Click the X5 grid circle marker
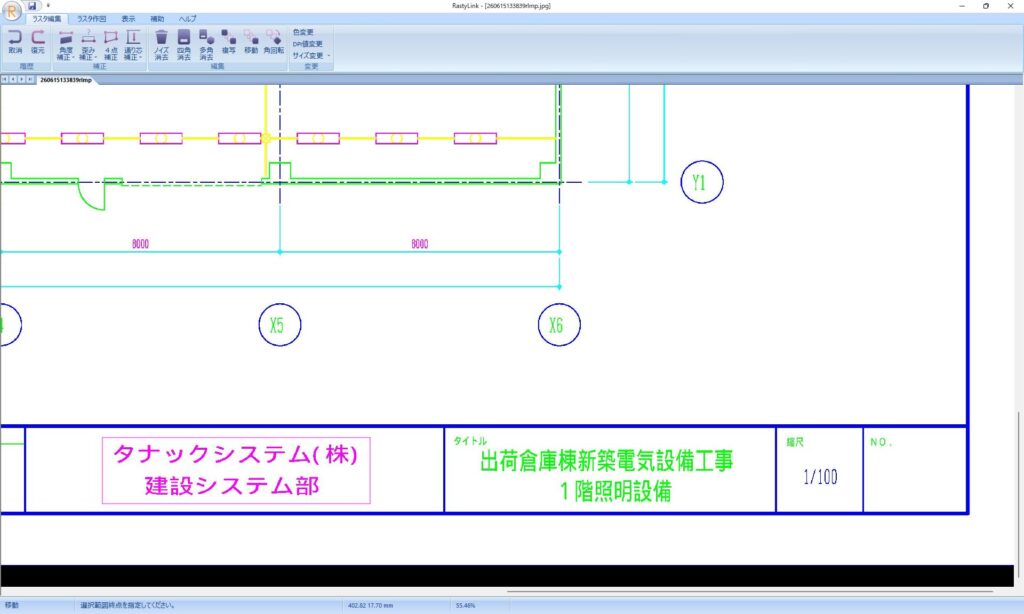 [280, 325]
